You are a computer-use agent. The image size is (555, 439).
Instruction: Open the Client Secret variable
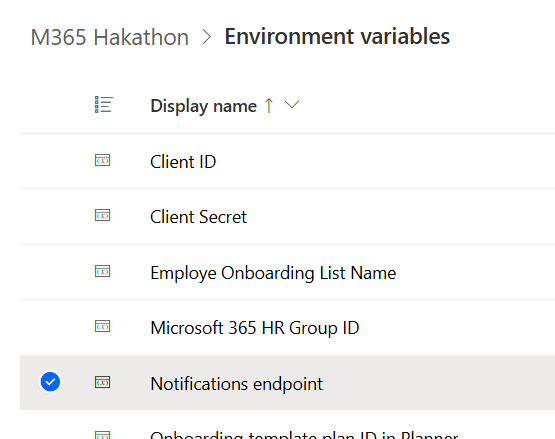198,217
